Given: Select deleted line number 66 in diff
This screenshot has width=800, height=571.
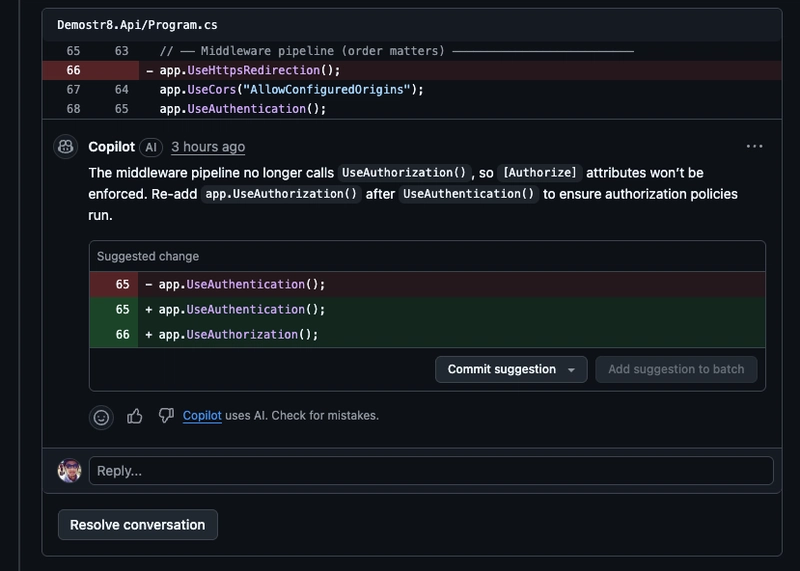Looking at the screenshot, I should click(x=73, y=70).
